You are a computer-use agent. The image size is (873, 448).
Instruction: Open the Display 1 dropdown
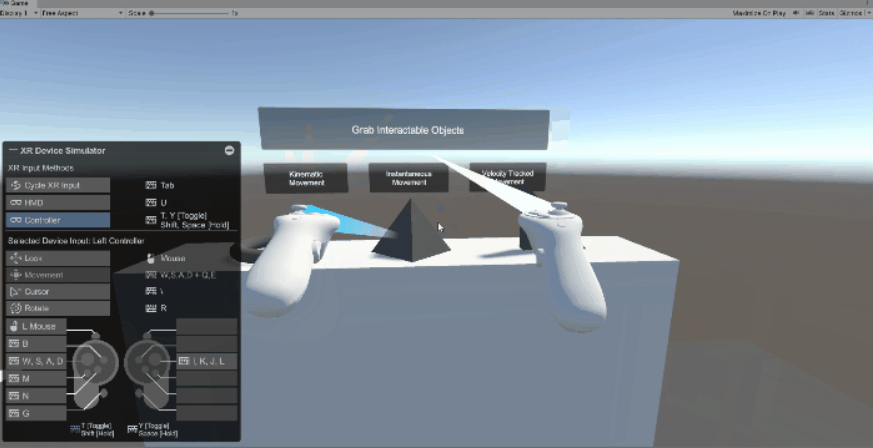tap(20, 14)
